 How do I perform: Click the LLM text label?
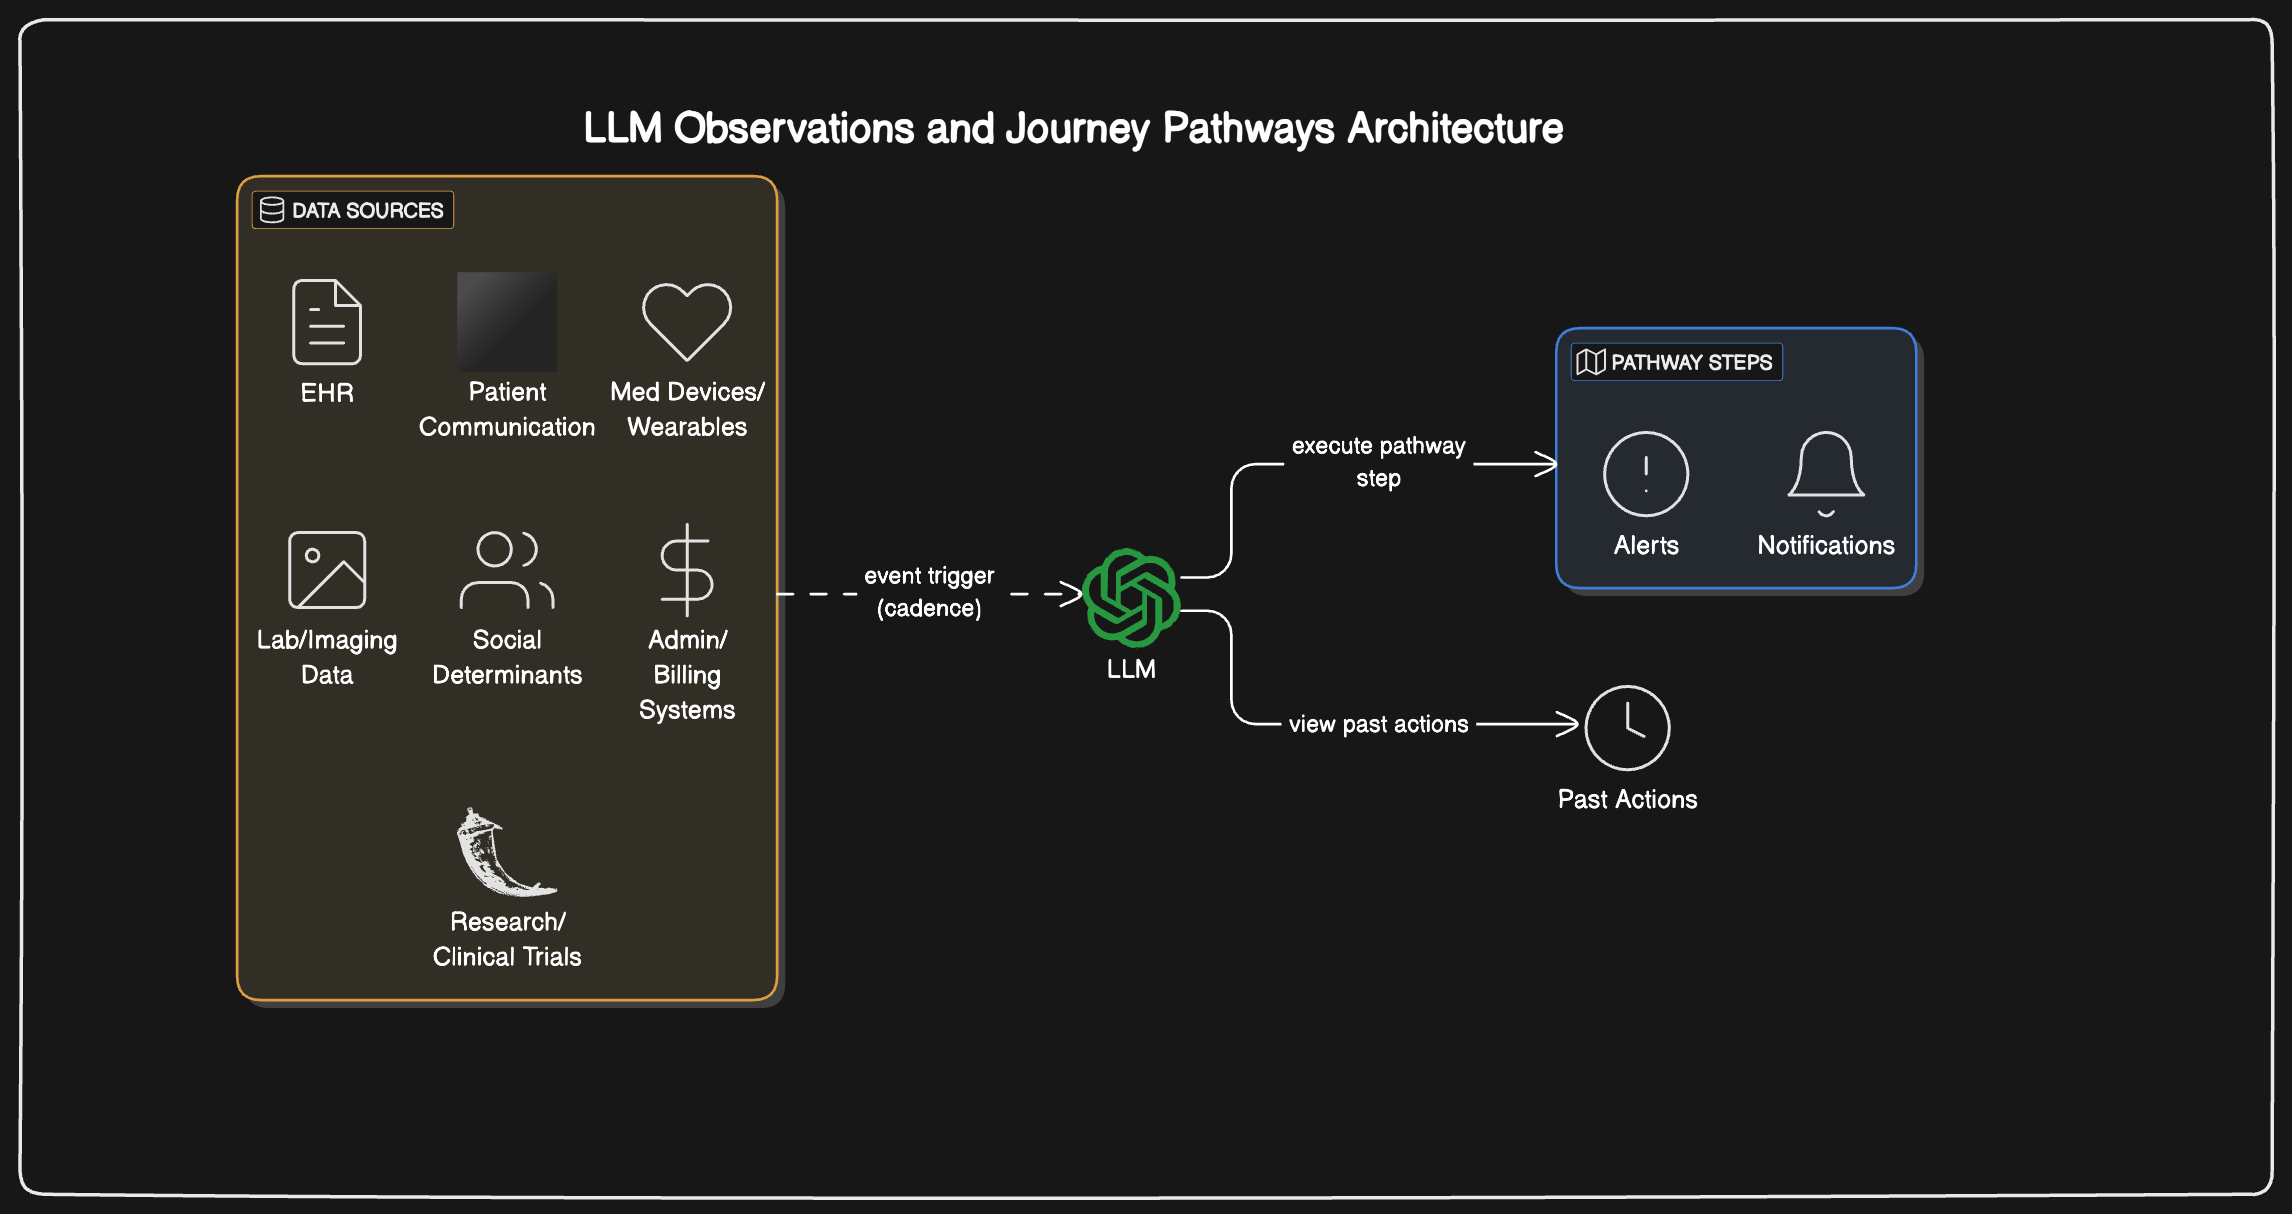point(1131,668)
